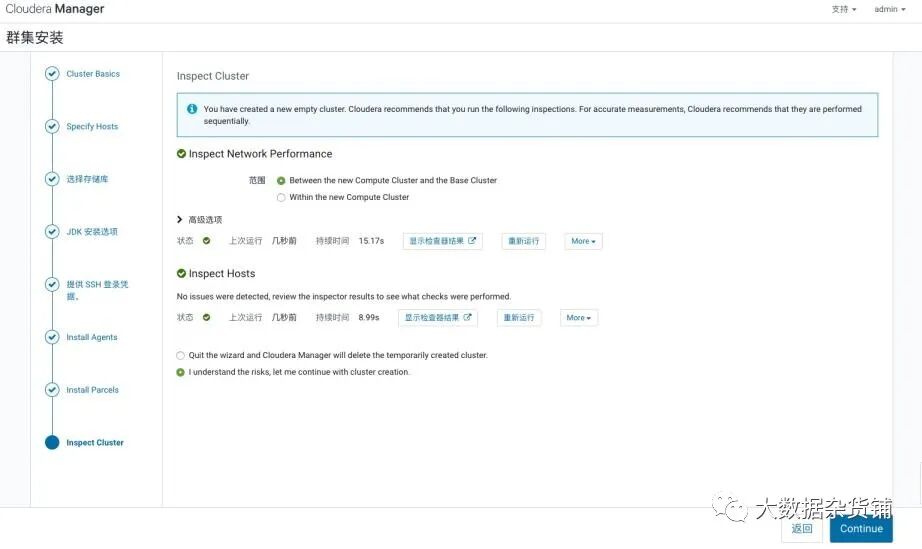
Task: Click the Inspect Cluster step label
Action: tap(95, 443)
